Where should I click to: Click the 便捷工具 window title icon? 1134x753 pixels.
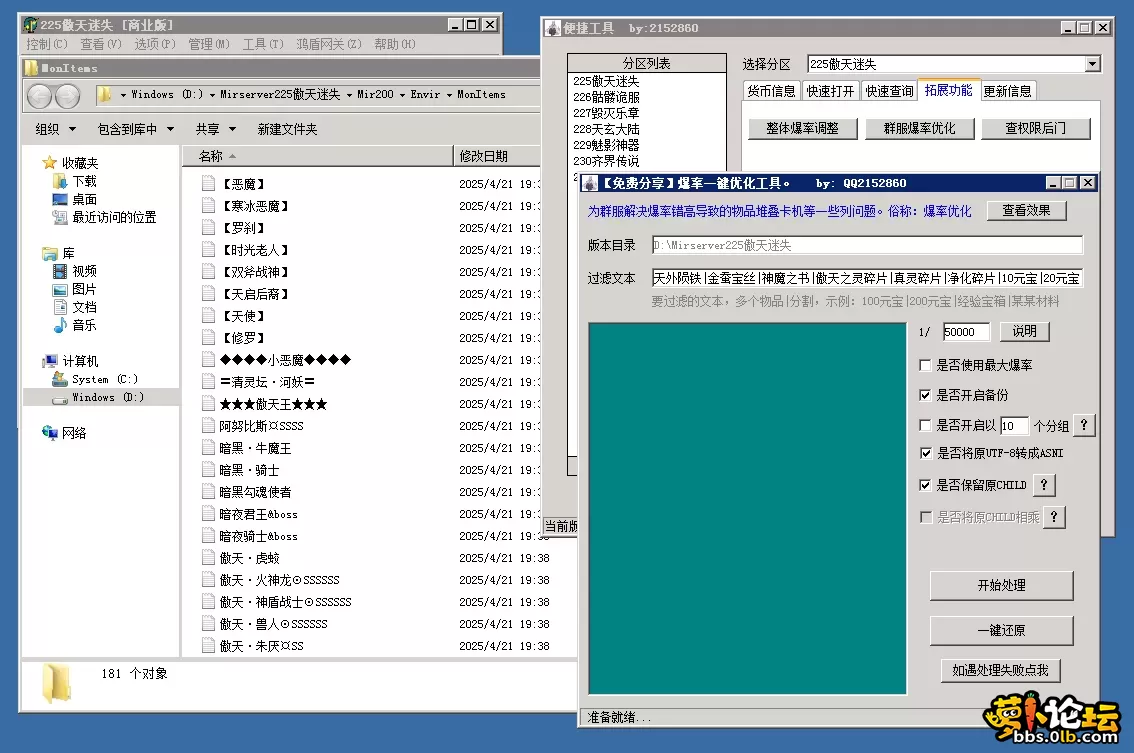click(x=553, y=28)
